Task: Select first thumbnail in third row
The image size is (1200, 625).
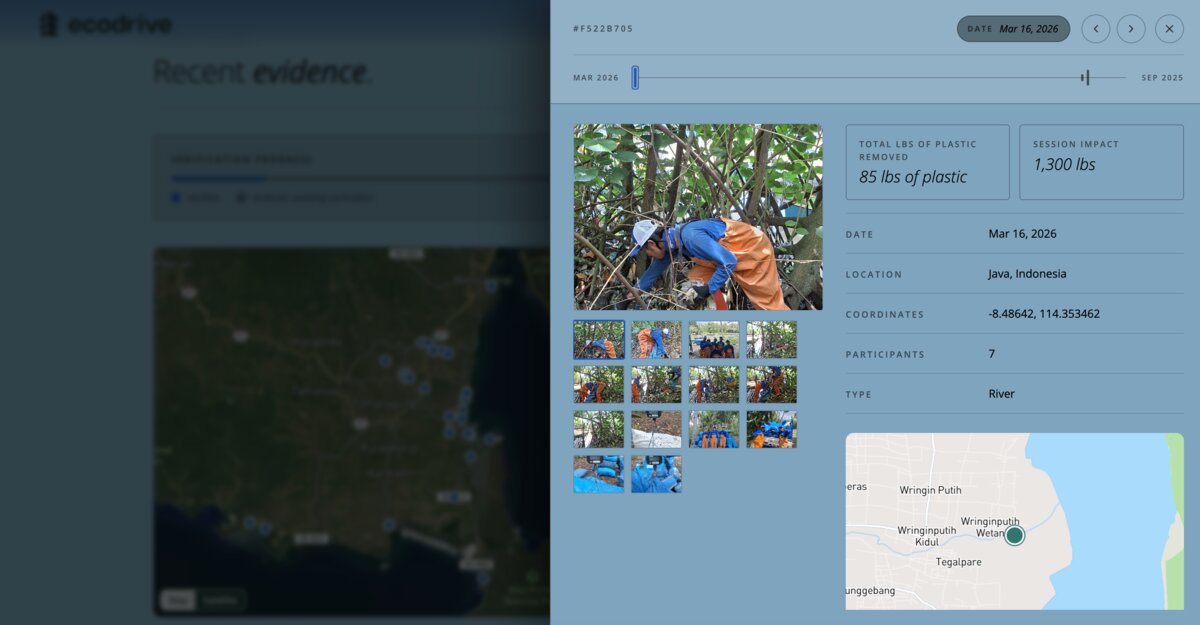Action: pyautogui.click(x=599, y=429)
